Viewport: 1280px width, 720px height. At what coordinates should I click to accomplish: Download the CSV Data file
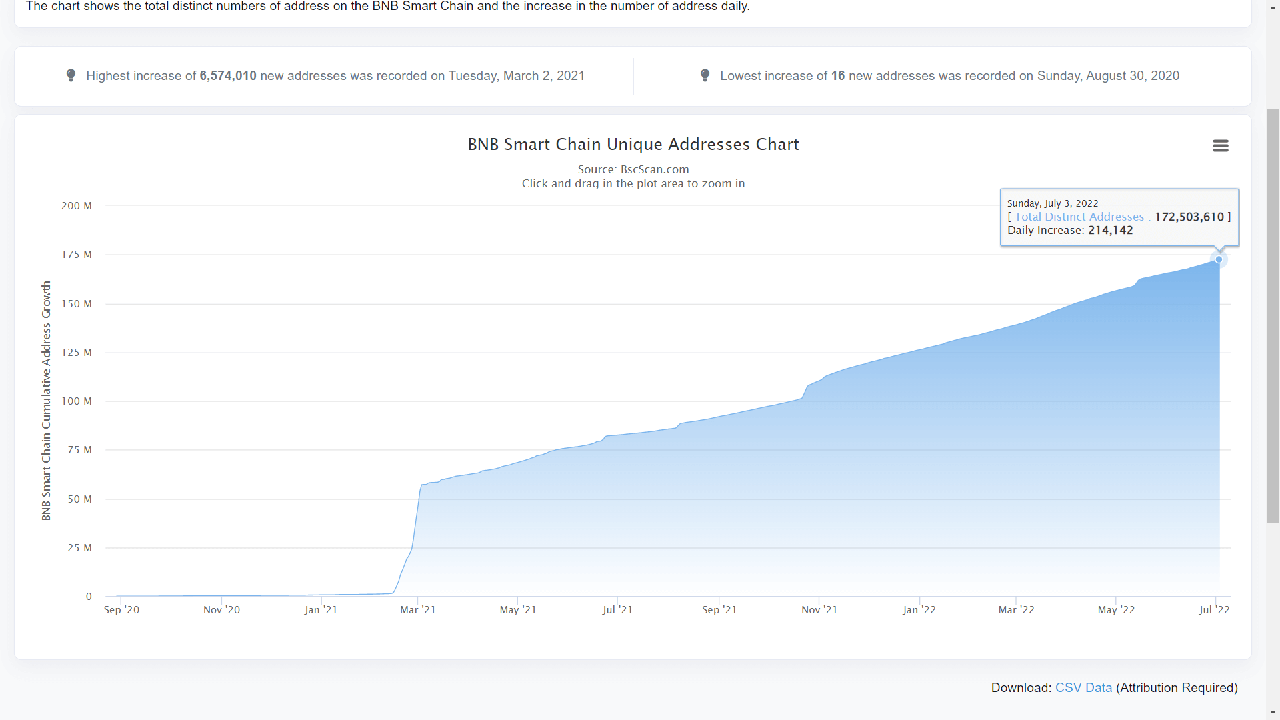coord(1083,688)
